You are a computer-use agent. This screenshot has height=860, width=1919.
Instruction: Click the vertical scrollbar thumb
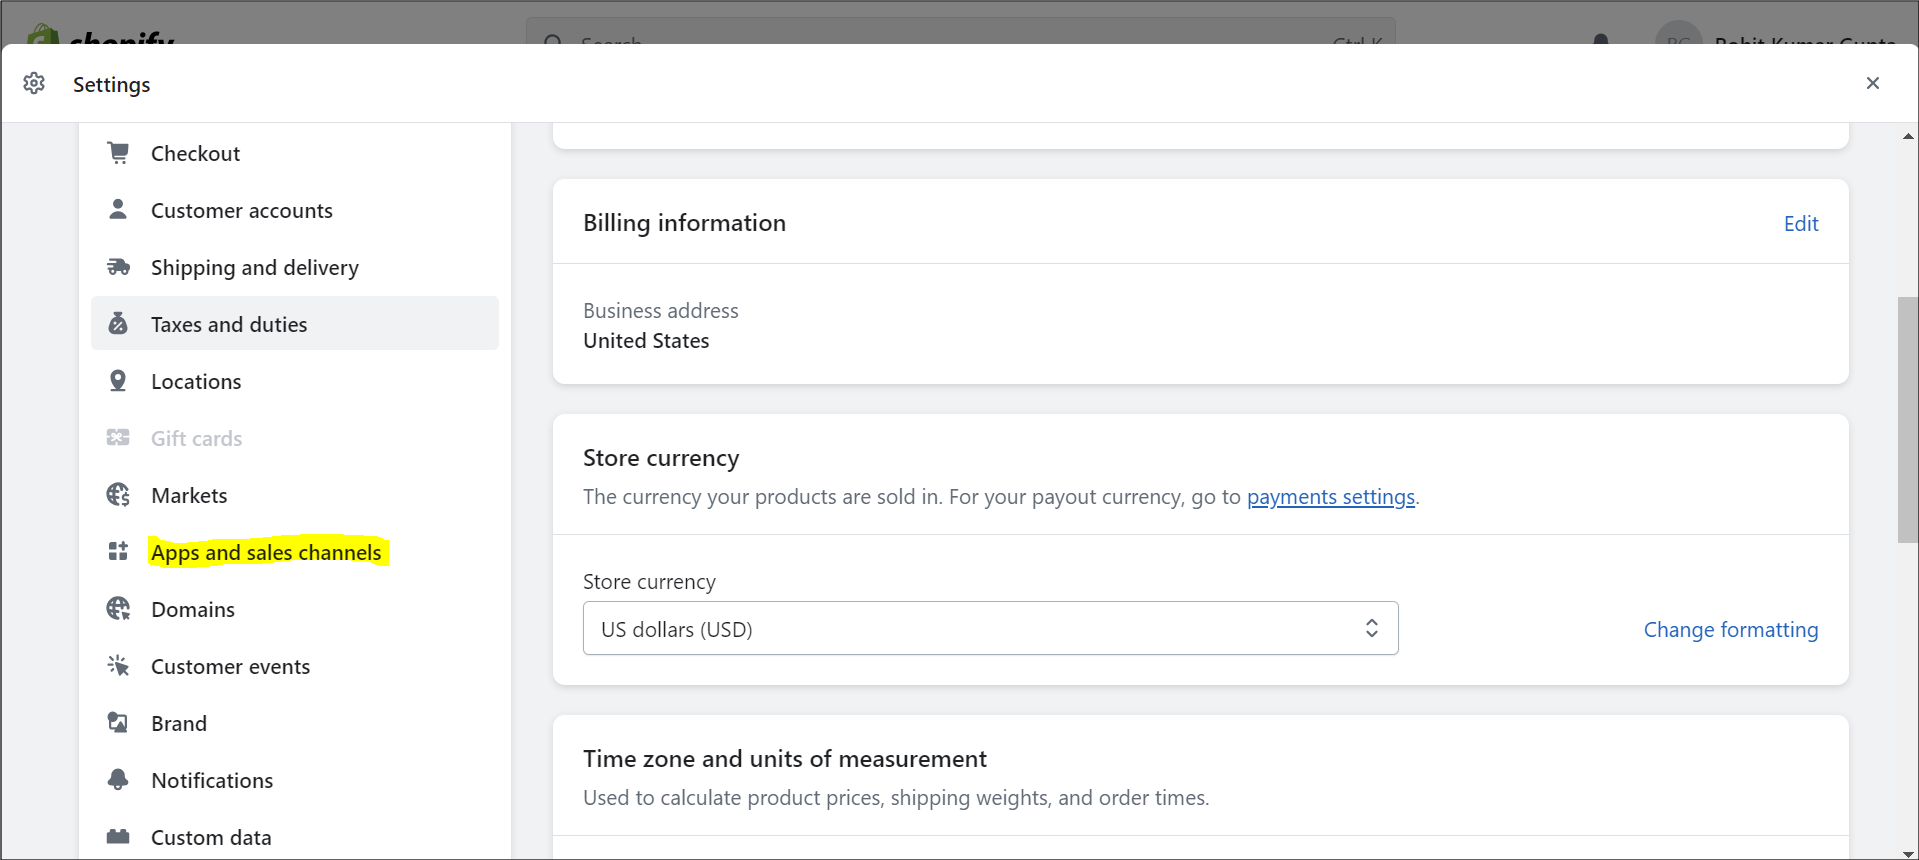pyautogui.click(x=1908, y=420)
